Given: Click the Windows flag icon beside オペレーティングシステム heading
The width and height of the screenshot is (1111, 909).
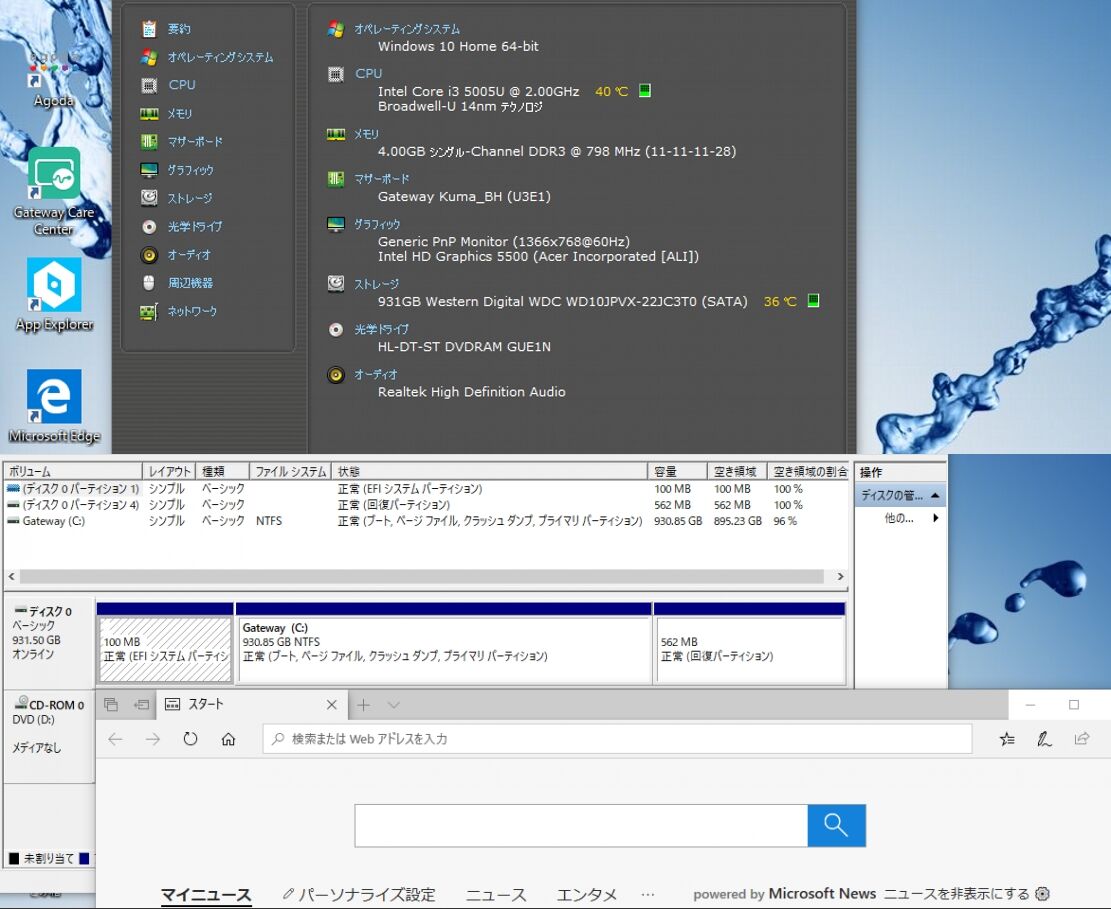Looking at the screenshot, I should point(336,29).
